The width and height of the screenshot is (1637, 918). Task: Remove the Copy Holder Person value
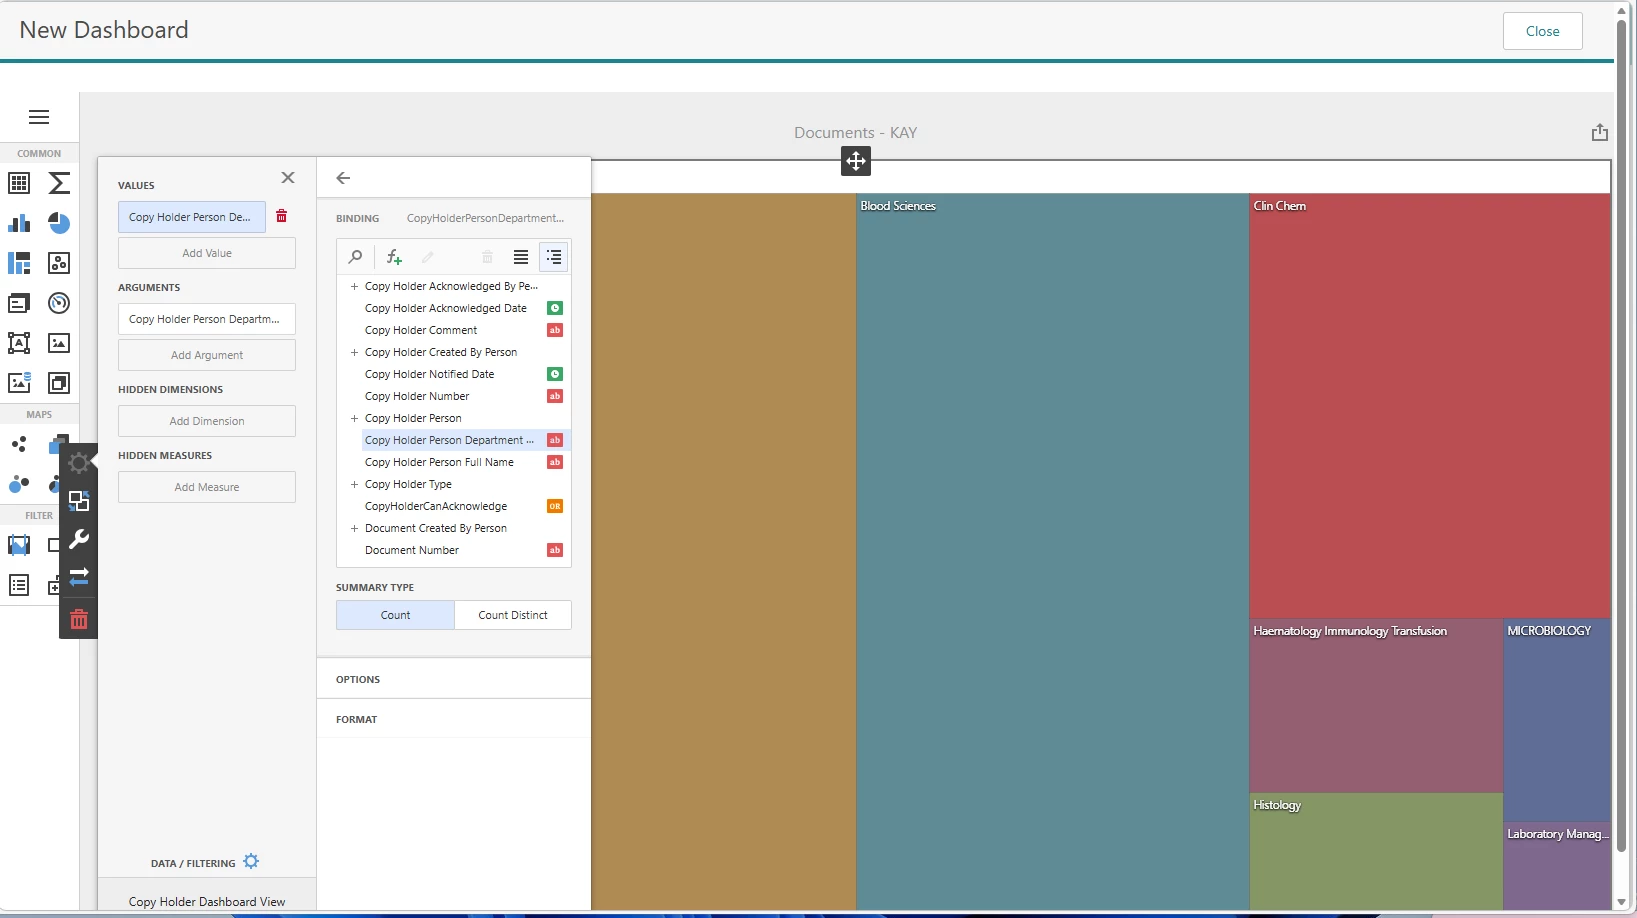coord(282,216)
